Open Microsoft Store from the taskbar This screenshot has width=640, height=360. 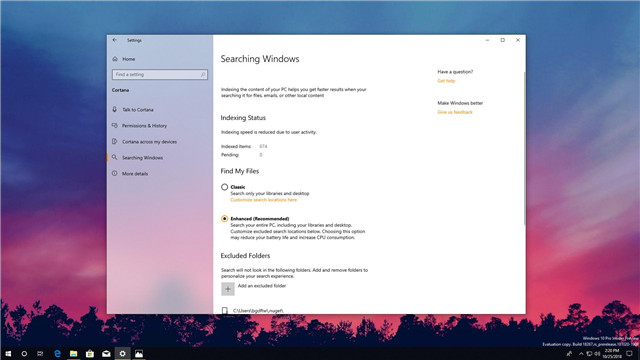point(90,353)
